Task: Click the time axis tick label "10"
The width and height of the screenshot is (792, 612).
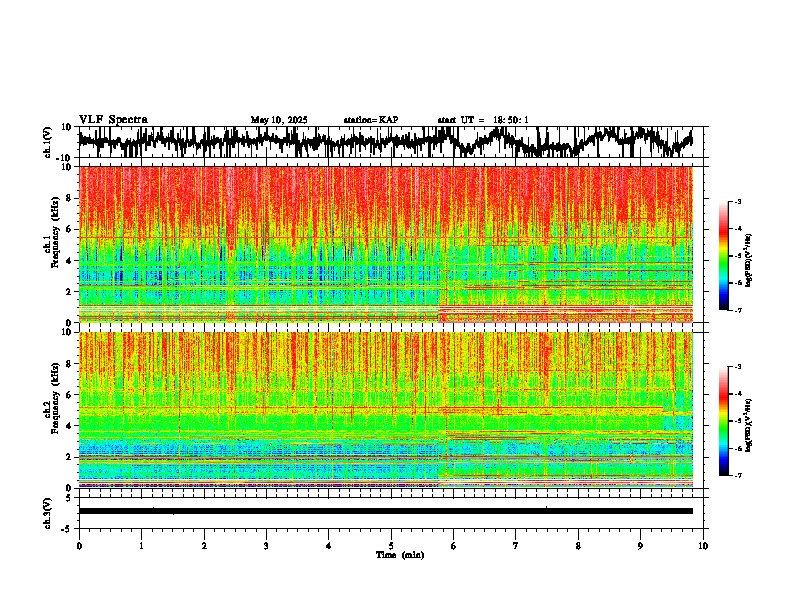Action: [x=703, y=546]
